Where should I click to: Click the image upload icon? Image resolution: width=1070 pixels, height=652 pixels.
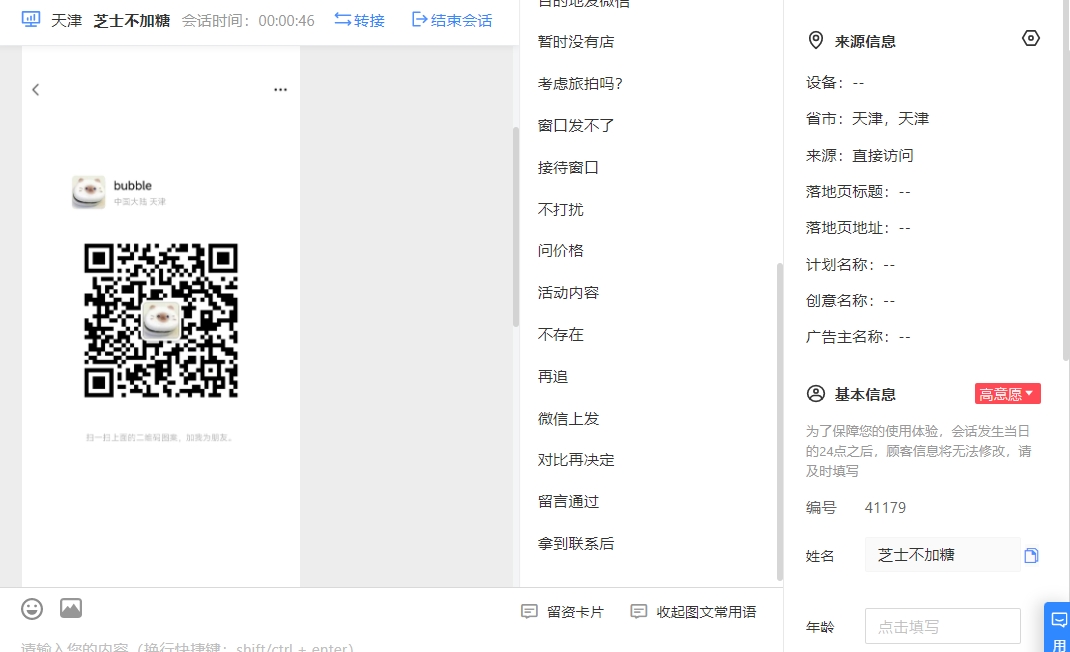[x=71, y=608]
